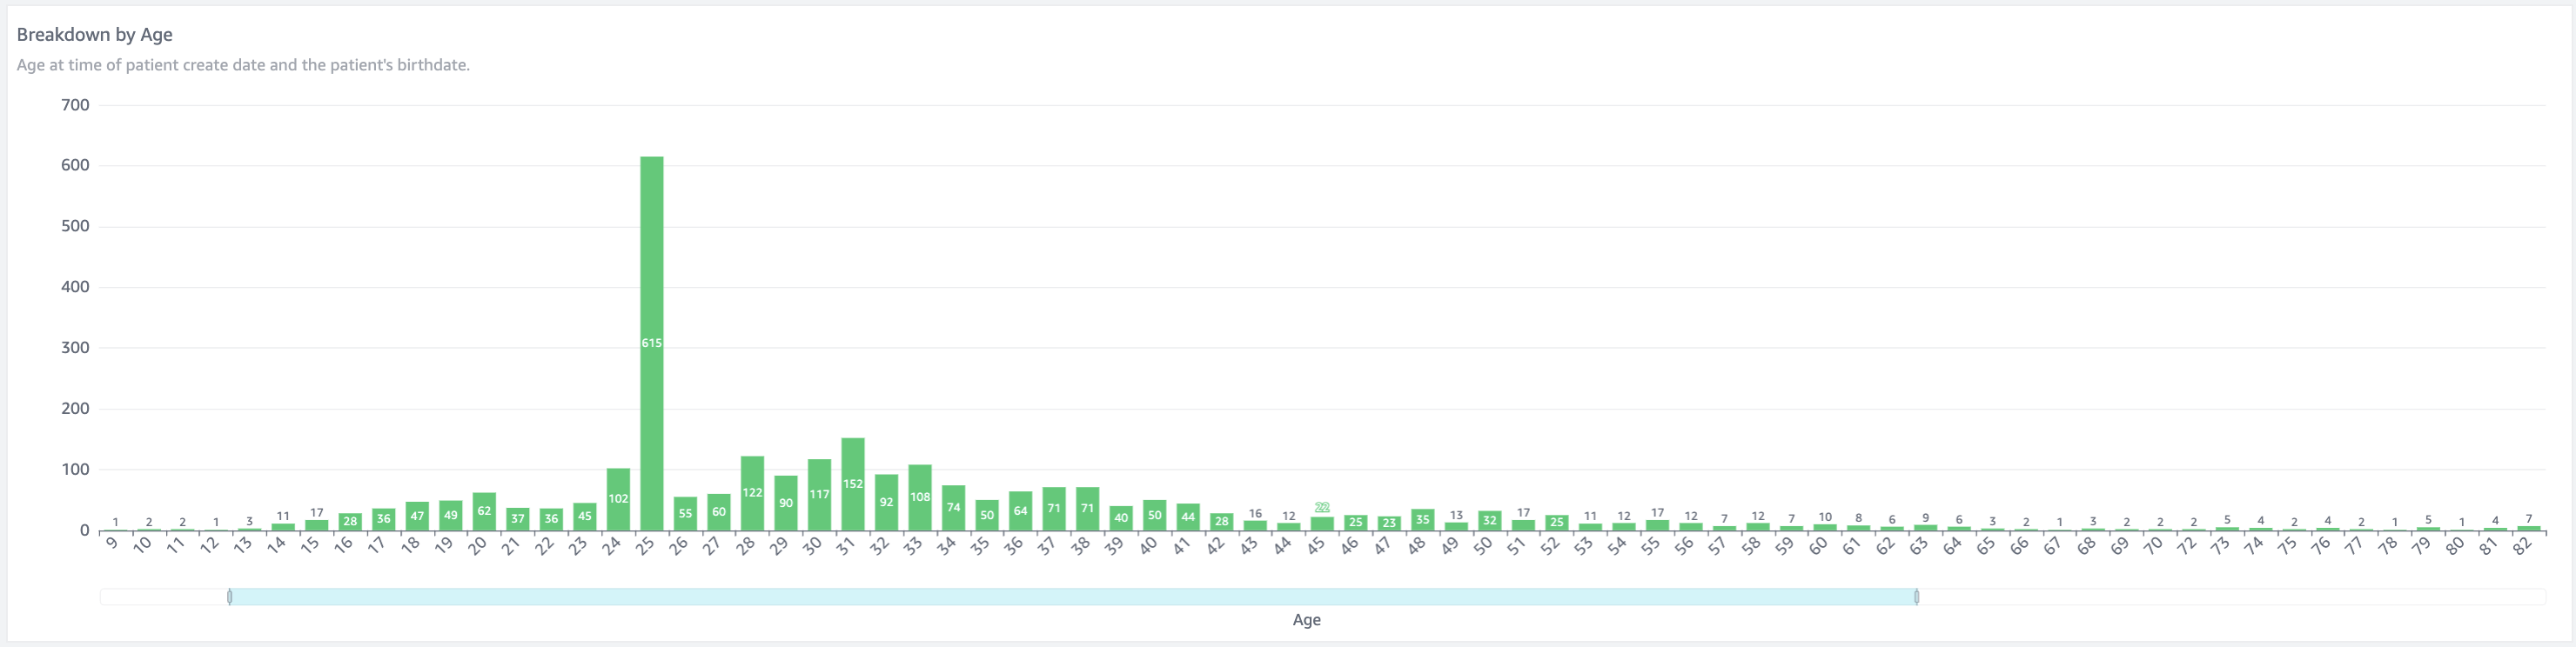Click the bar for age 30 with 117

(x=819, y=495)
